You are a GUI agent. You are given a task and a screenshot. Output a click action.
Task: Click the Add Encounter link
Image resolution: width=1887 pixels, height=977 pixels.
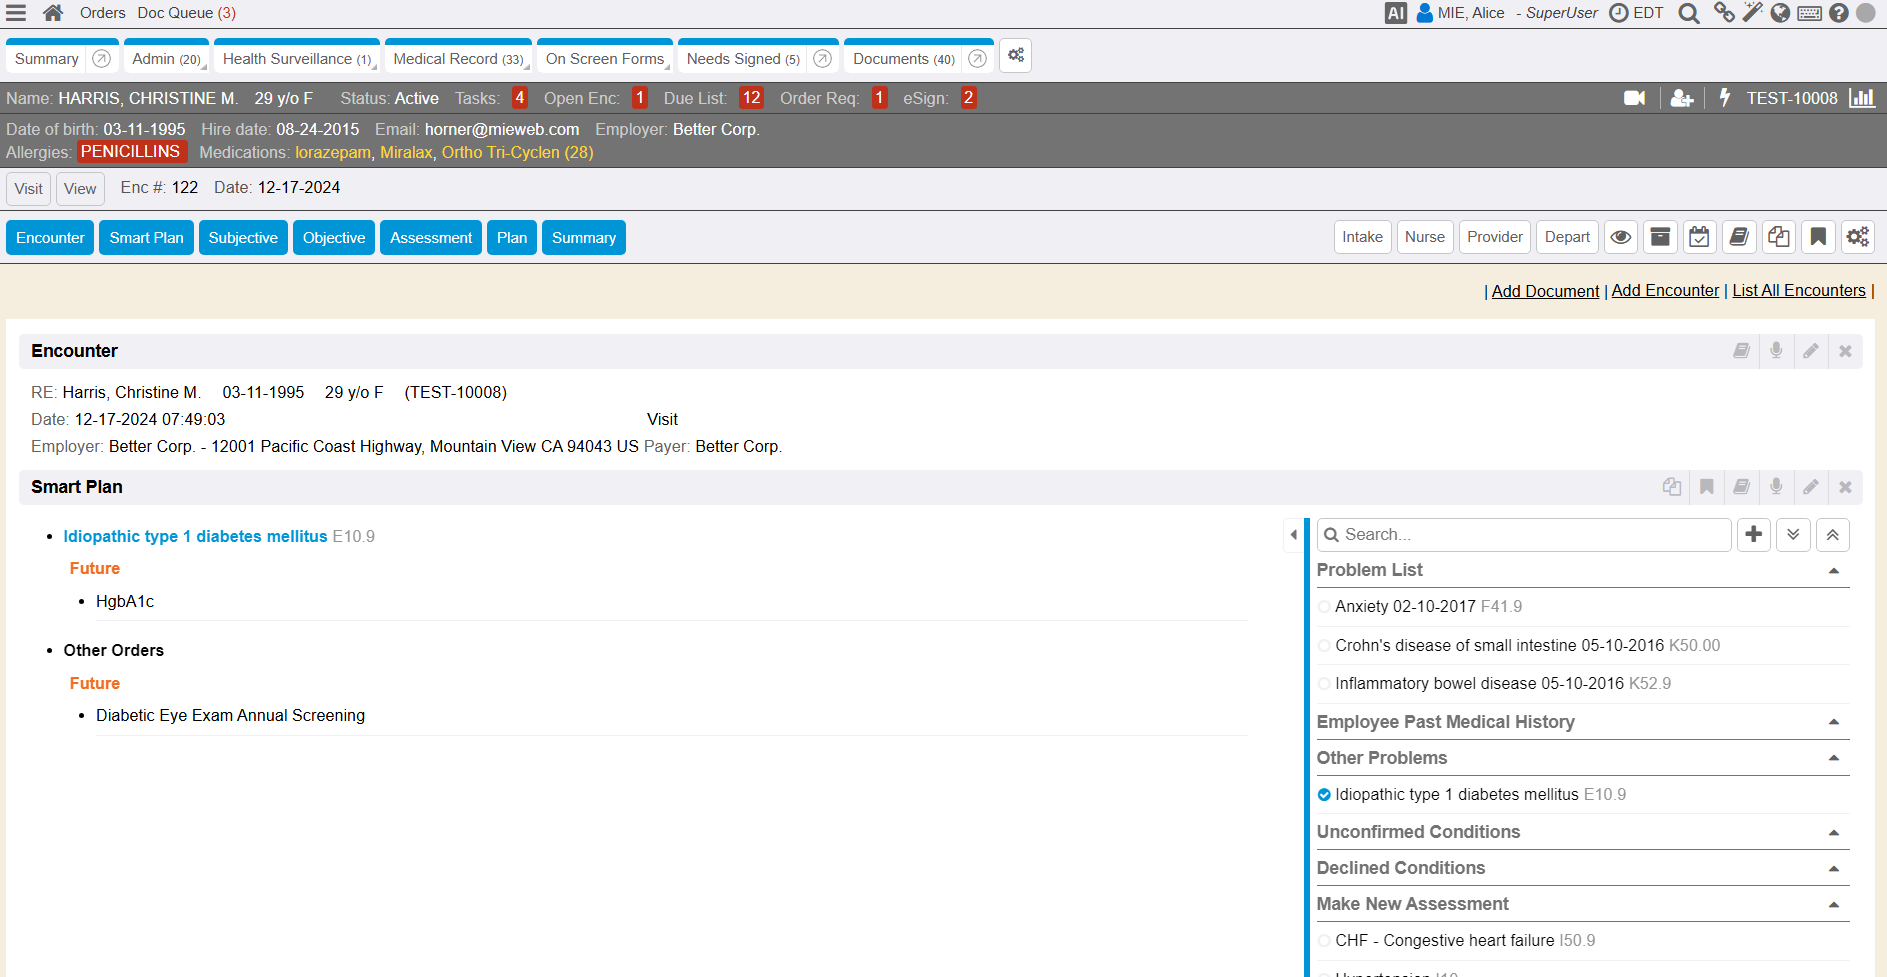pyautogui.click(x=1665, y=291)
